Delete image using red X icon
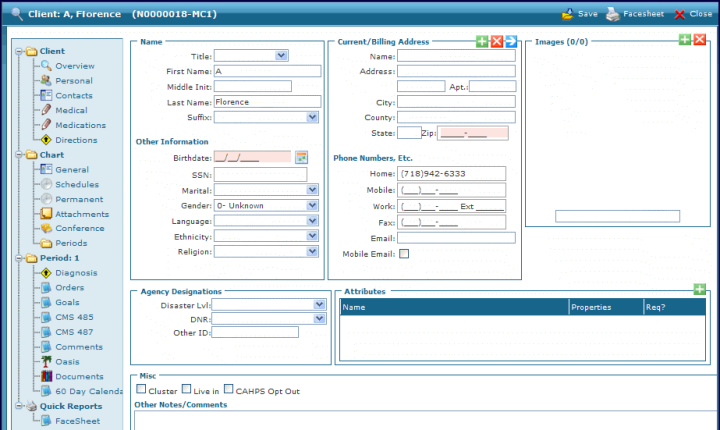The height and width of the screenshot is (430, 720). click(699, 39)
